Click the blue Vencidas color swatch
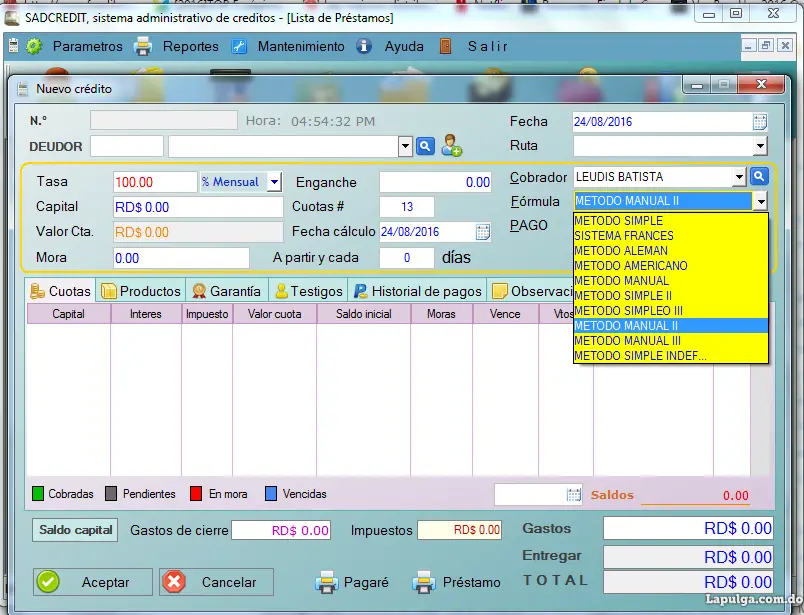Screen dimensions: 804x615 click(x=271, y=494)
